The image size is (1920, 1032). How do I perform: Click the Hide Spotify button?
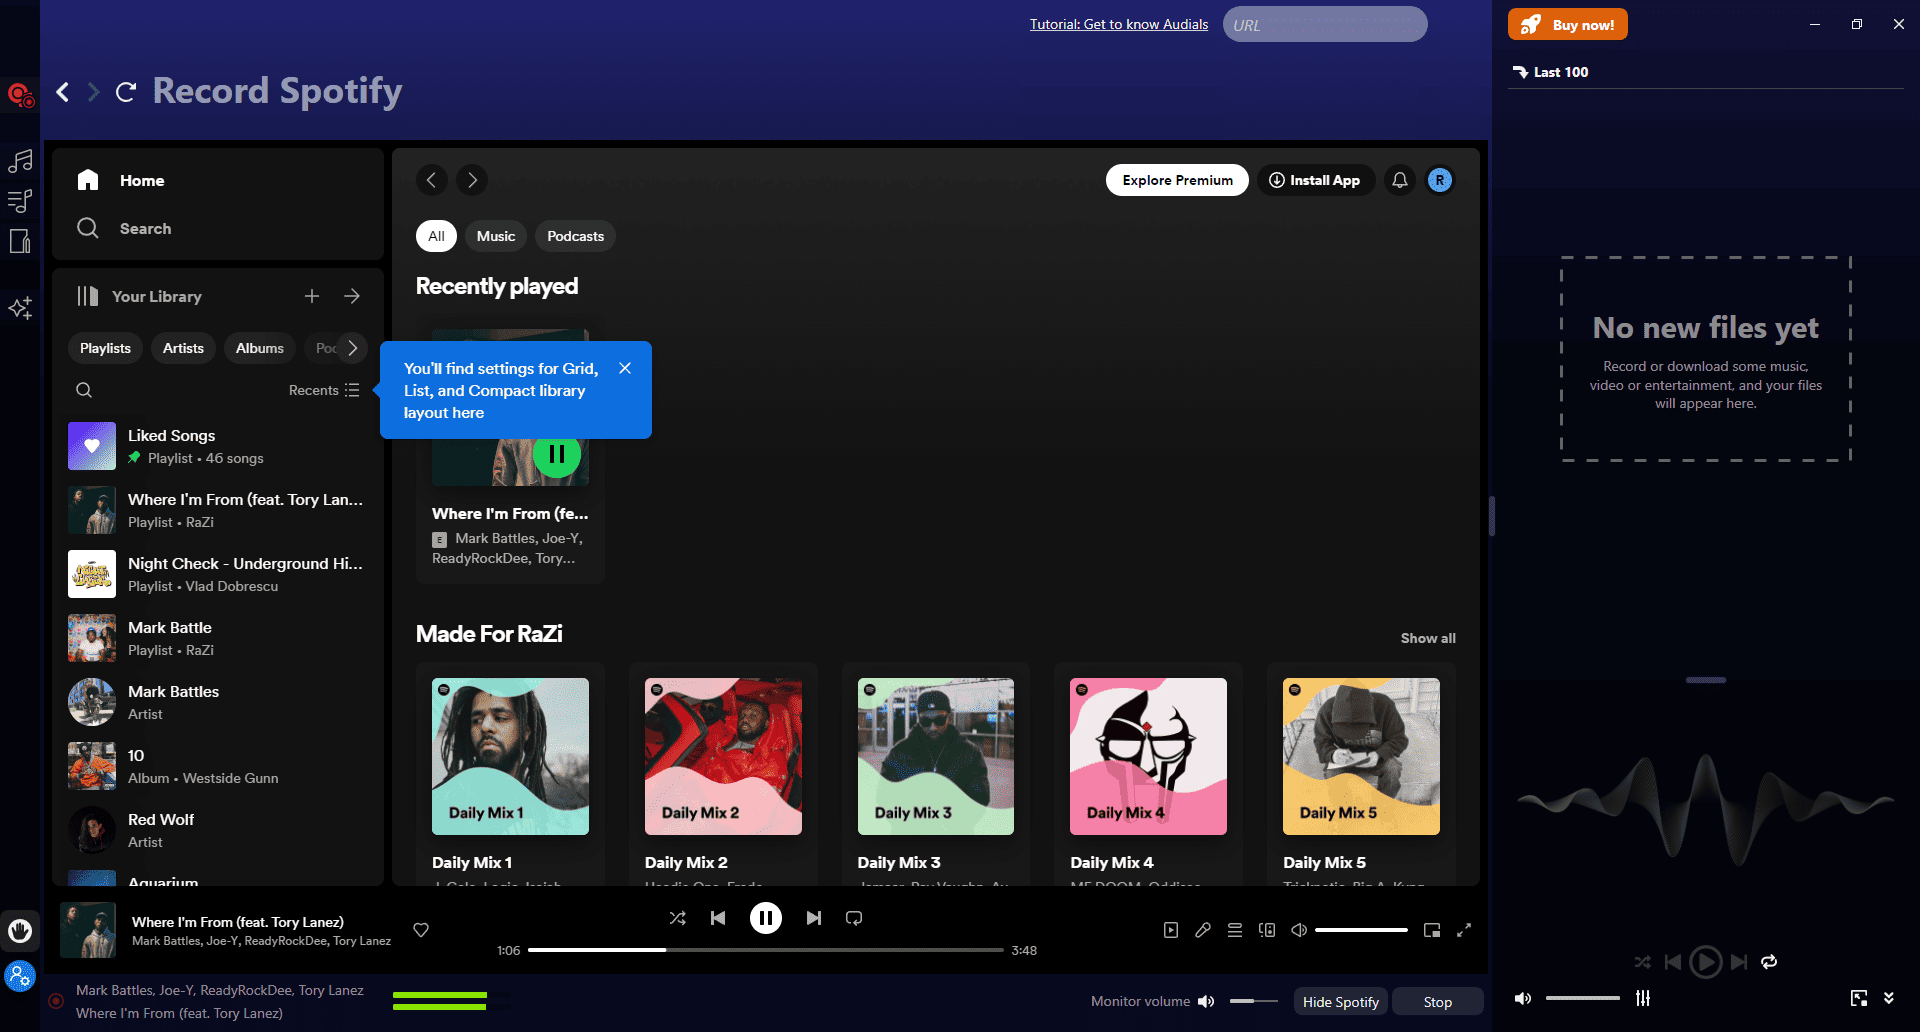1340,1002
